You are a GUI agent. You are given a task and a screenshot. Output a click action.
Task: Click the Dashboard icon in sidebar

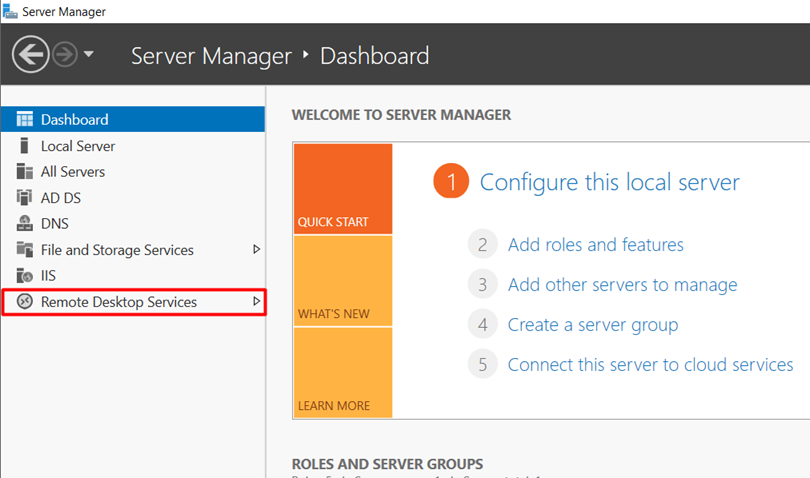pos(25,120)
